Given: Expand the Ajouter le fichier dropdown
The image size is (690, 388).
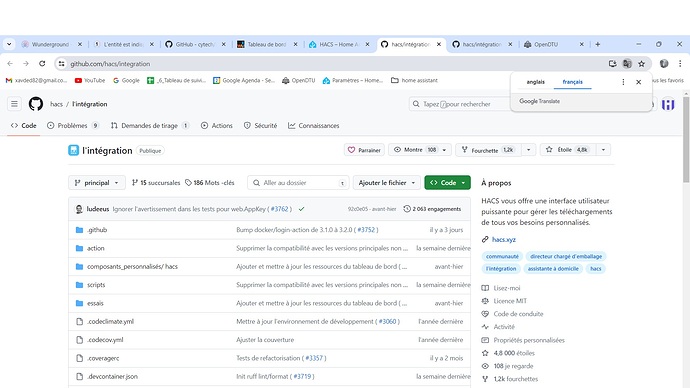Looking at the screenshot, I should (x=387, y=183).
